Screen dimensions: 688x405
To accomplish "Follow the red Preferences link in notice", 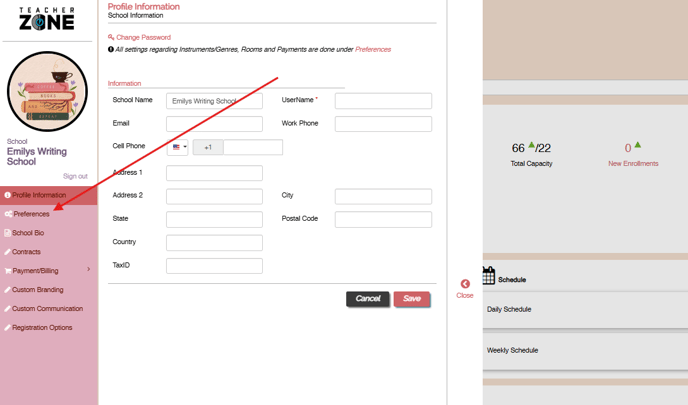I will (x=373, y=49).
